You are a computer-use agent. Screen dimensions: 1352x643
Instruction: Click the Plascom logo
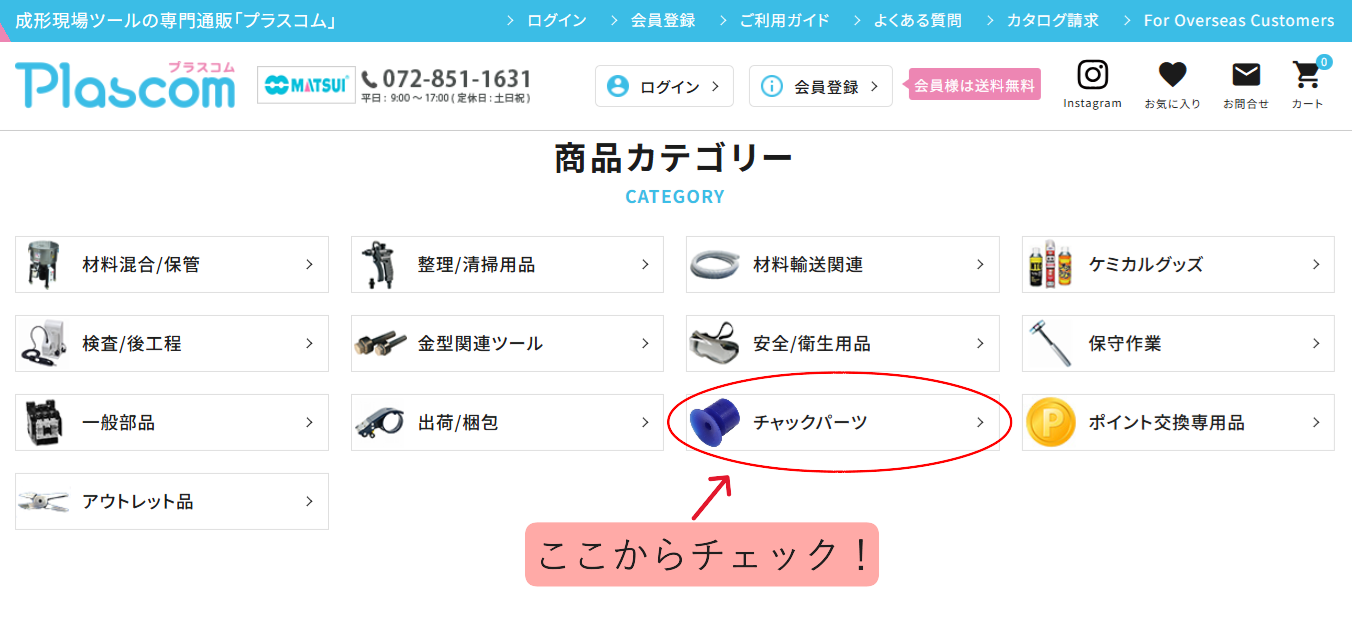coord(125,85)
